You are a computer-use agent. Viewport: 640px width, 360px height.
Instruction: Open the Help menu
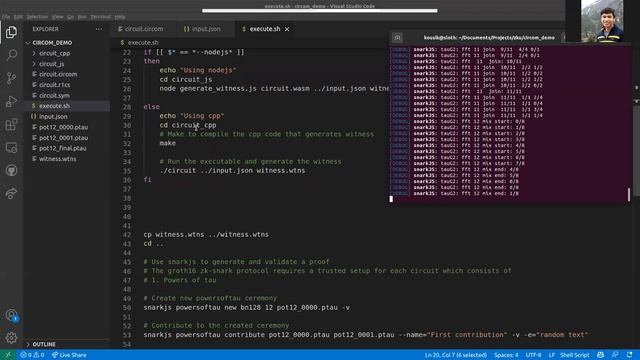pyautogui.click(x=120, y=17)
